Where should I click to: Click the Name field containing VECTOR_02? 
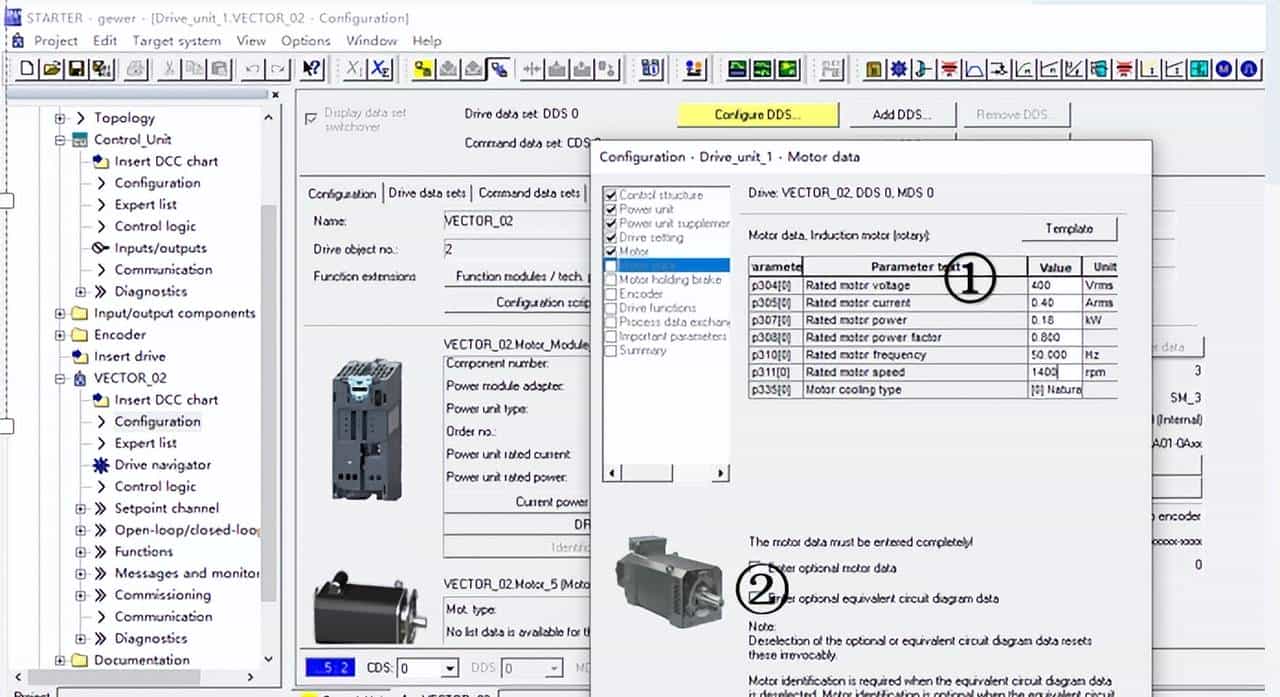click(517, 221)
